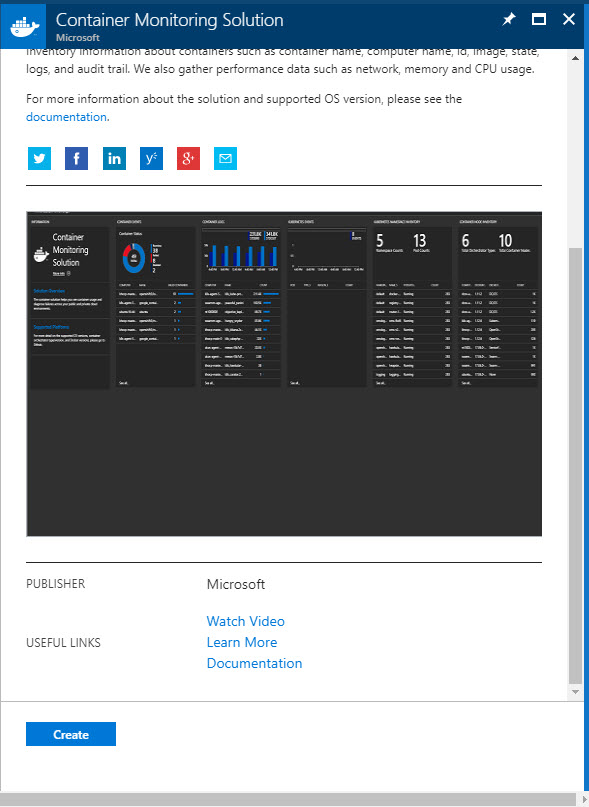This screenshot has width=589, height=807.
Task: Click the vertical scrollbar thumb
Action: [x=576, y=466]
